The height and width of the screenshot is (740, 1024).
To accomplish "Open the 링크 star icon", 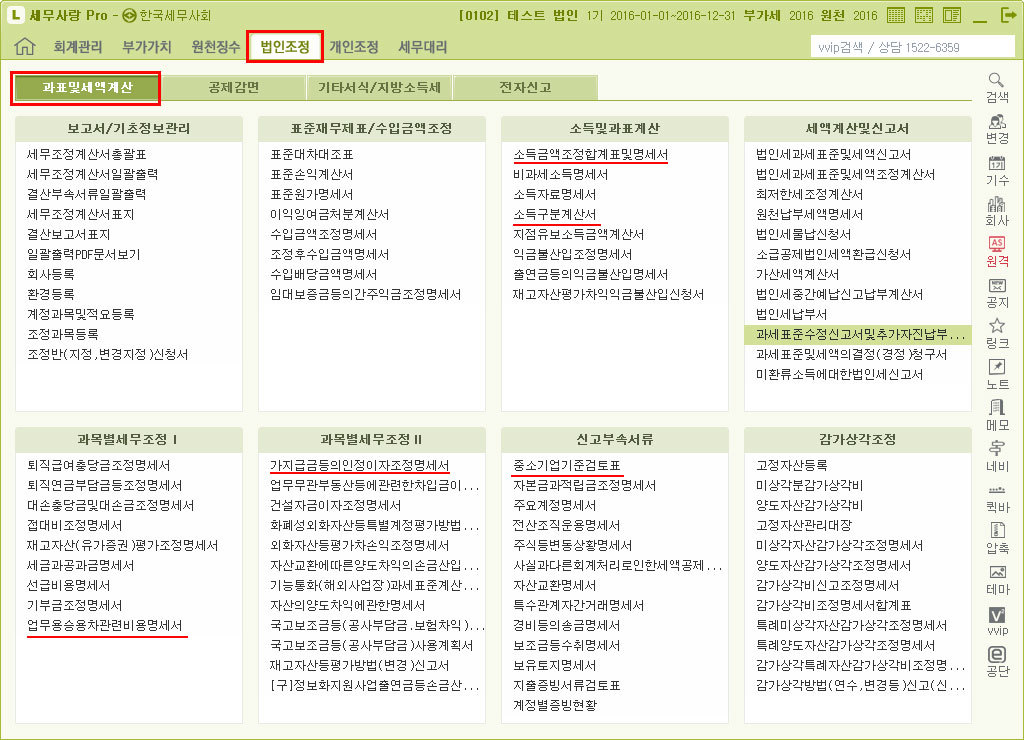I will point(997,334).
